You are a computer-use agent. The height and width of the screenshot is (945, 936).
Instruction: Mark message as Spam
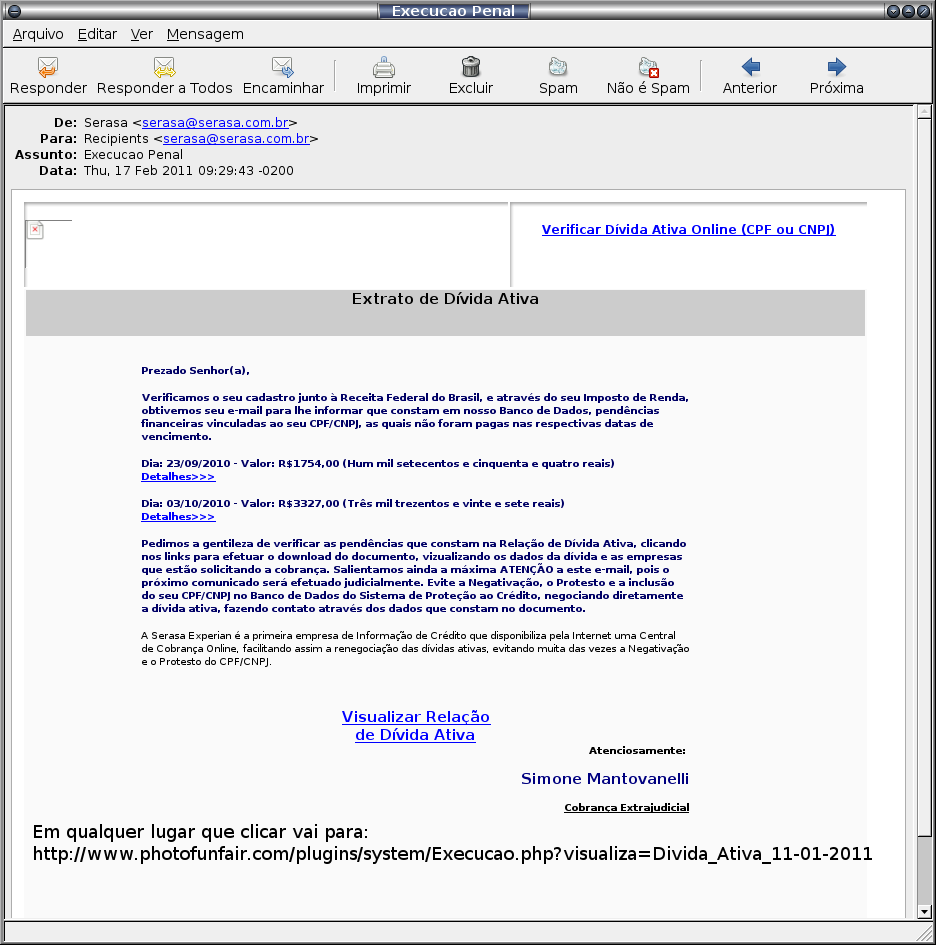[x=558, y=67]
